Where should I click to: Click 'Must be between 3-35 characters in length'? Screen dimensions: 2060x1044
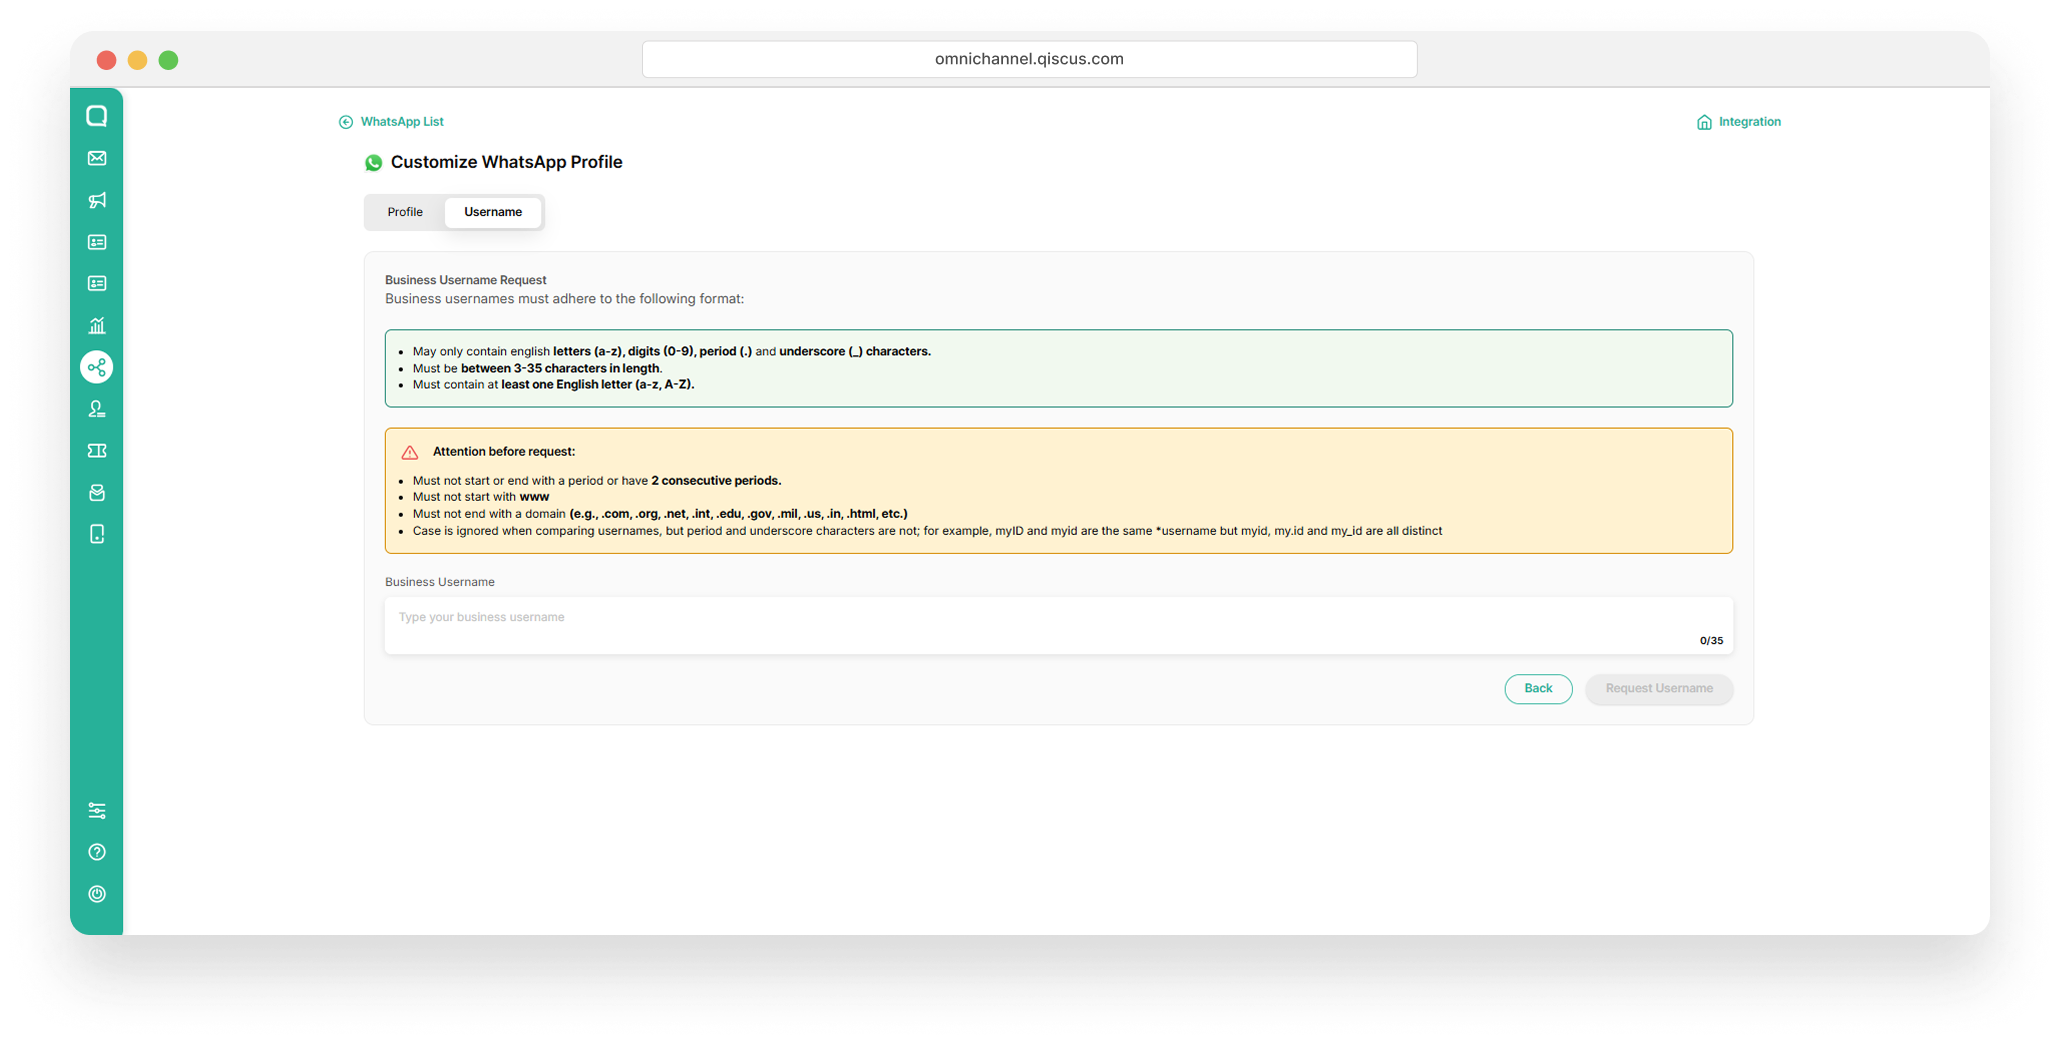[x=537, y=368]
